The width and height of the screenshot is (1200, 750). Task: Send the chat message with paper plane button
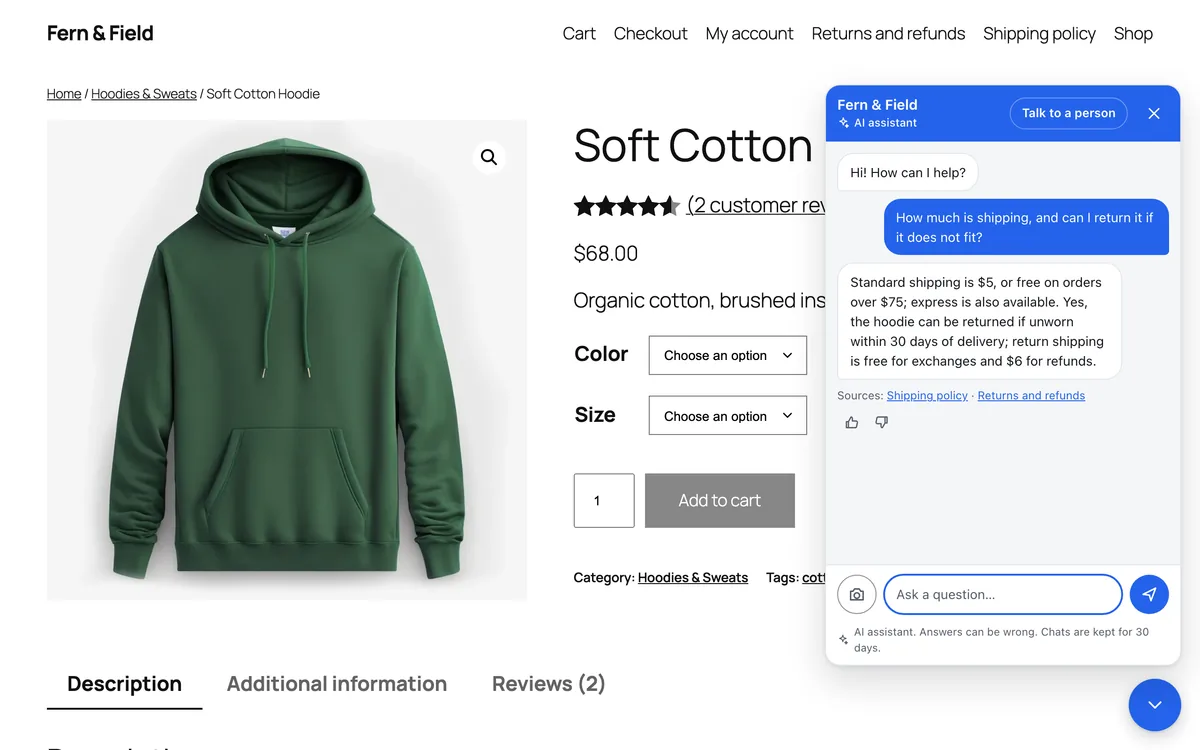click(1149, 594)
